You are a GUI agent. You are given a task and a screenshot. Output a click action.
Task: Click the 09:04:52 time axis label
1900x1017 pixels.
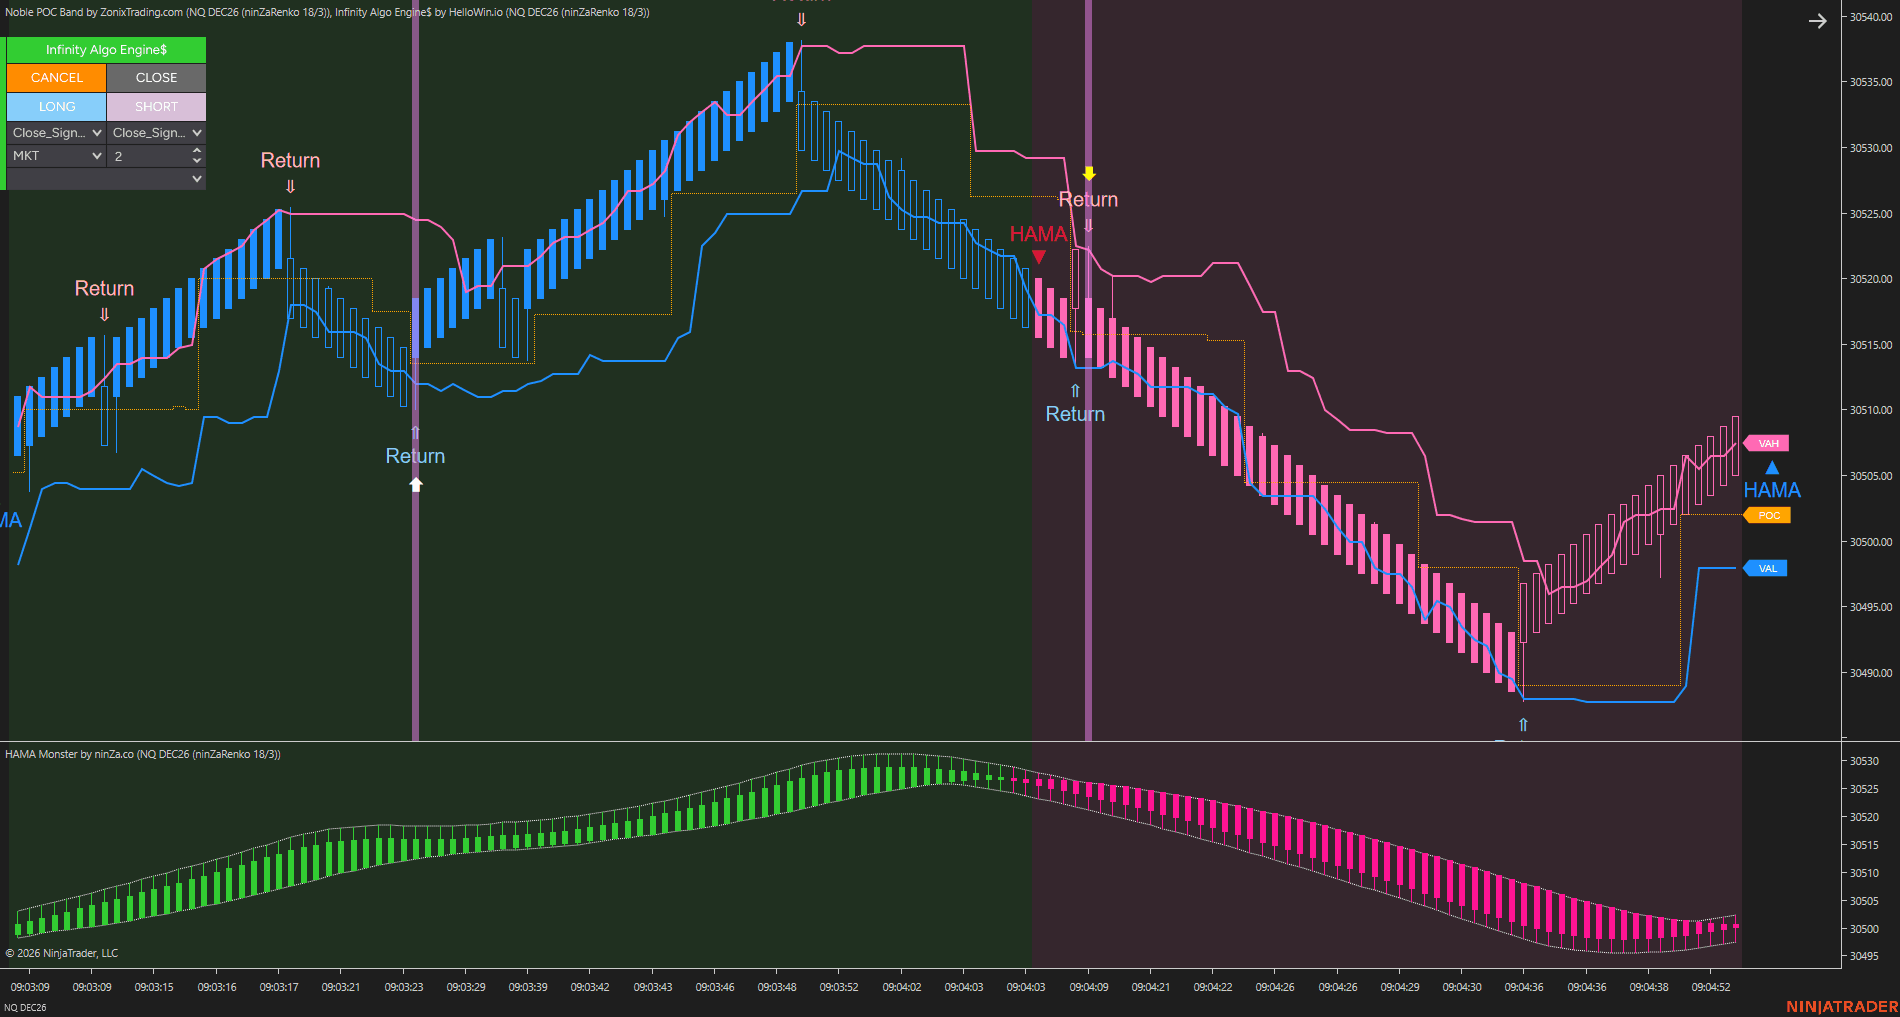tap(1711, 987)
